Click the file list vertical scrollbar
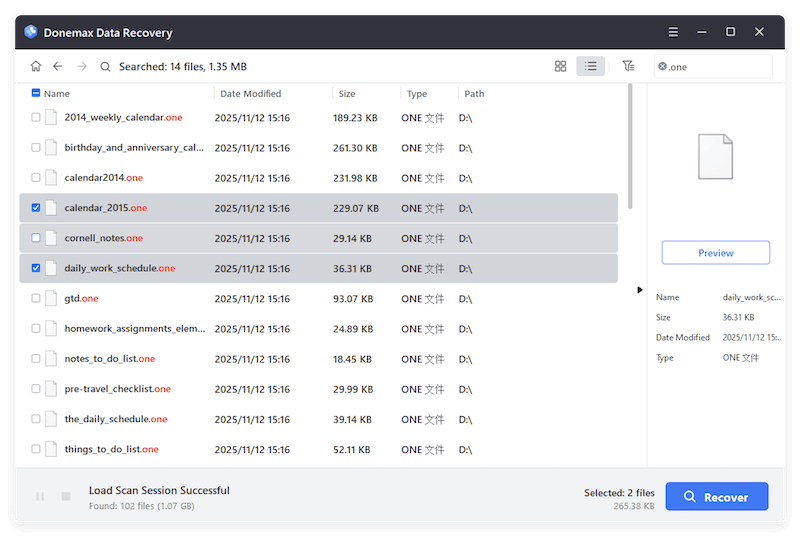The width and height of the screenshot is (800, 538). click(x=630, y=146)
